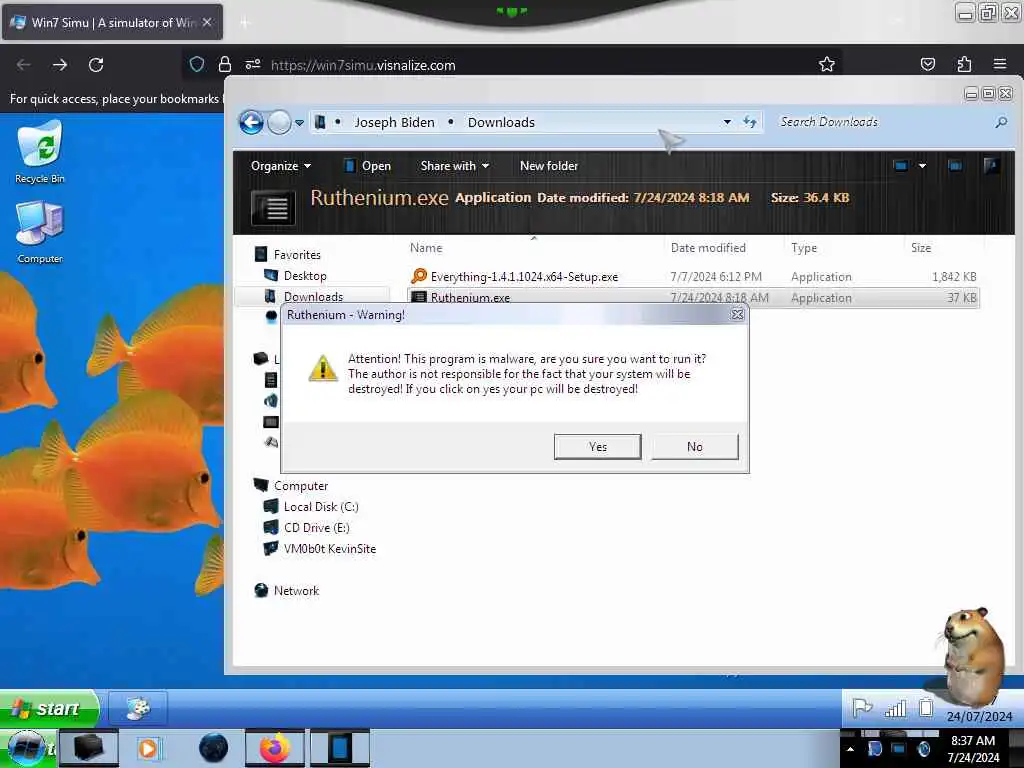Click the Joseph Biden breadcrumb

click(394, 122)
